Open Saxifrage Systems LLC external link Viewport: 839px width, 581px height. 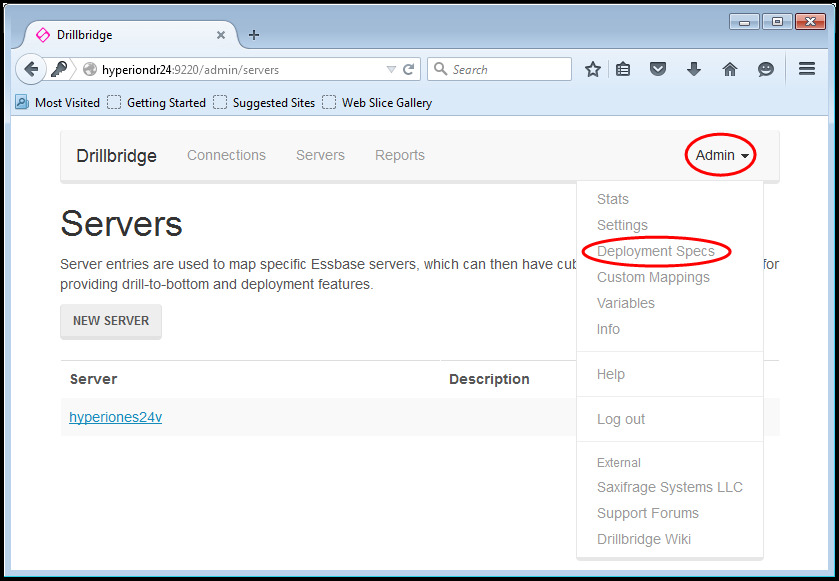(670, 487)
